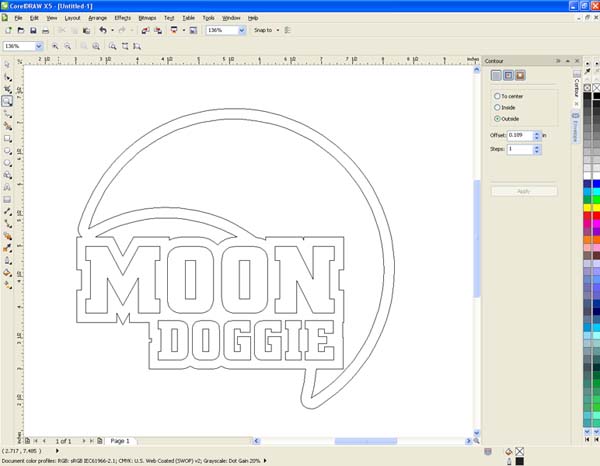Expand the Snap to dropdown
600x466 pixels.
278,30
